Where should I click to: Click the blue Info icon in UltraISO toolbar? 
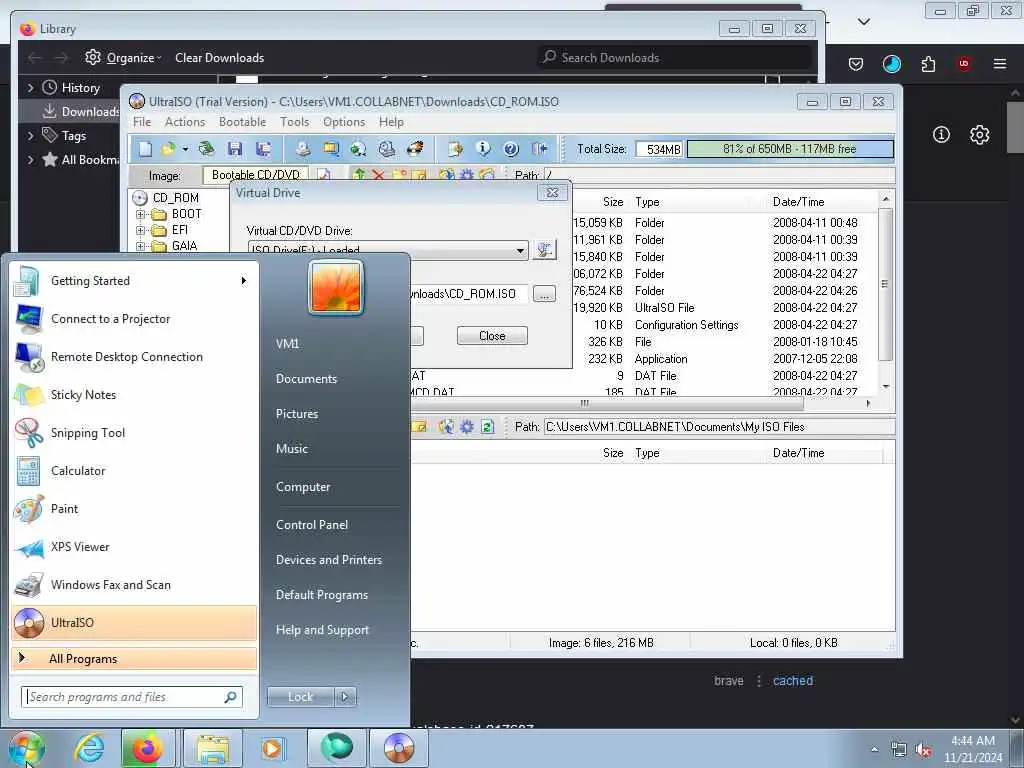coord(483,149)
